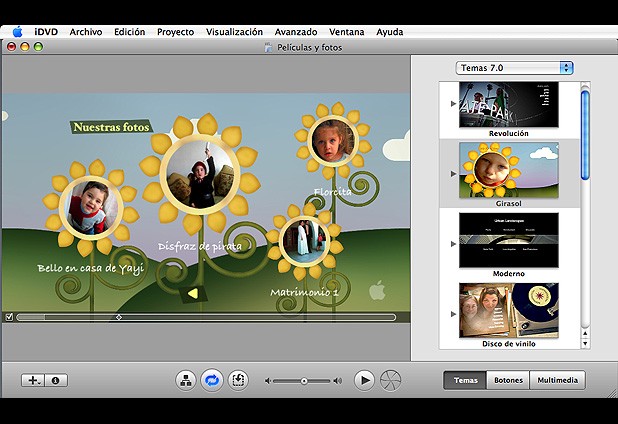Open the Edición menu
The image size is (618, 424).
130,32
